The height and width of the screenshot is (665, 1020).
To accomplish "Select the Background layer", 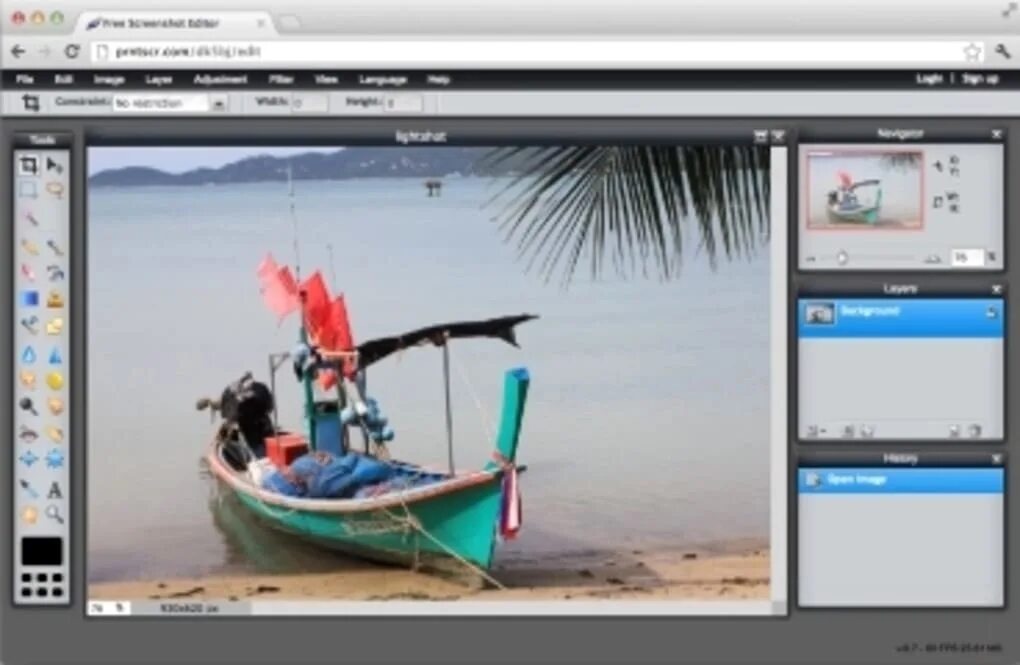I will point(870,311).
